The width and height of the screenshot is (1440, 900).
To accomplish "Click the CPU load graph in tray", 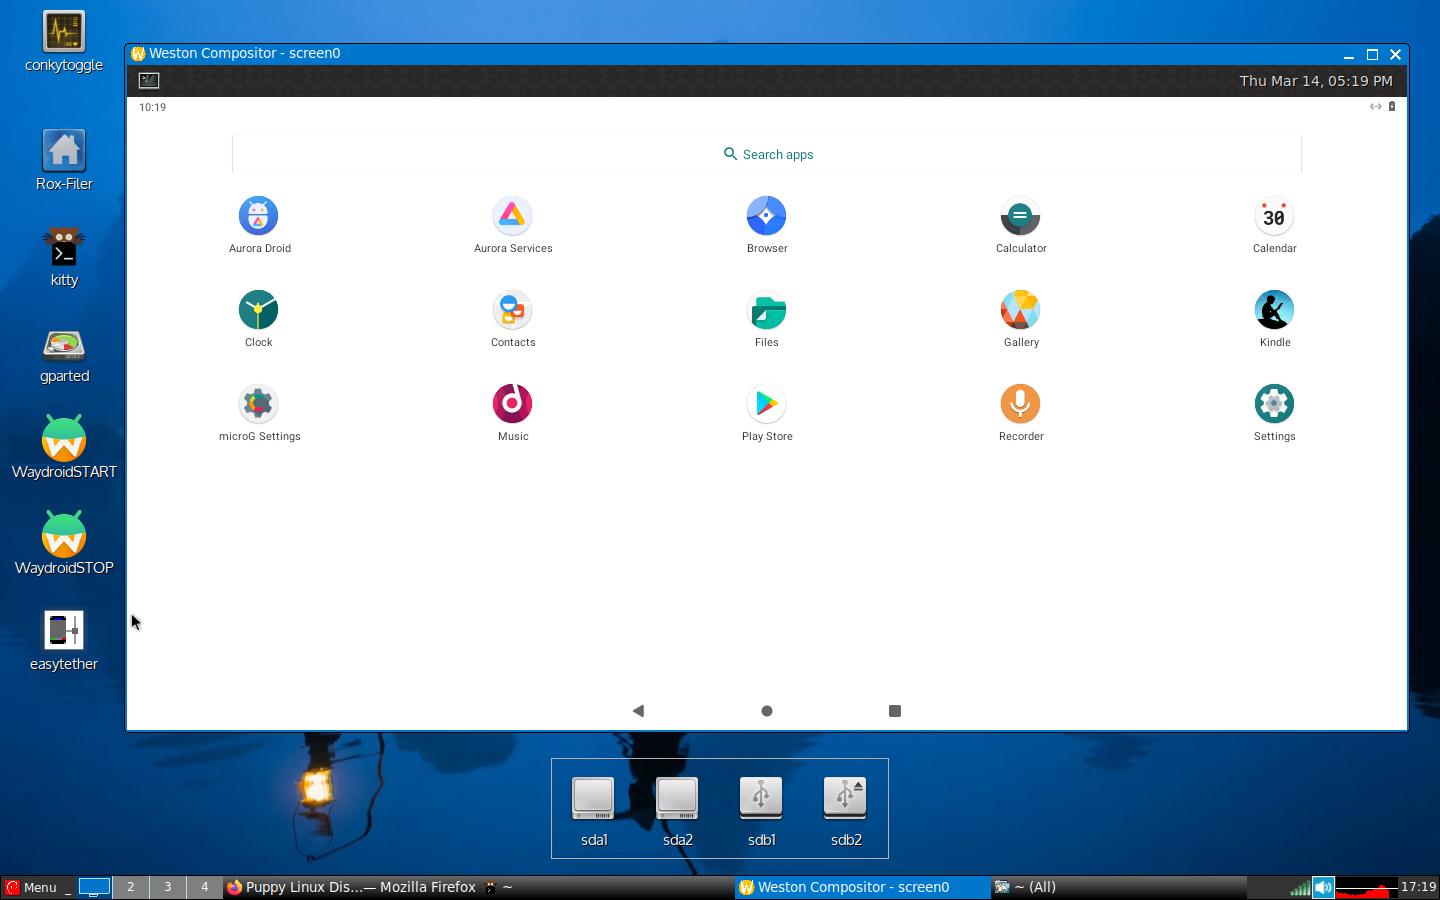I will point(1367,887).
